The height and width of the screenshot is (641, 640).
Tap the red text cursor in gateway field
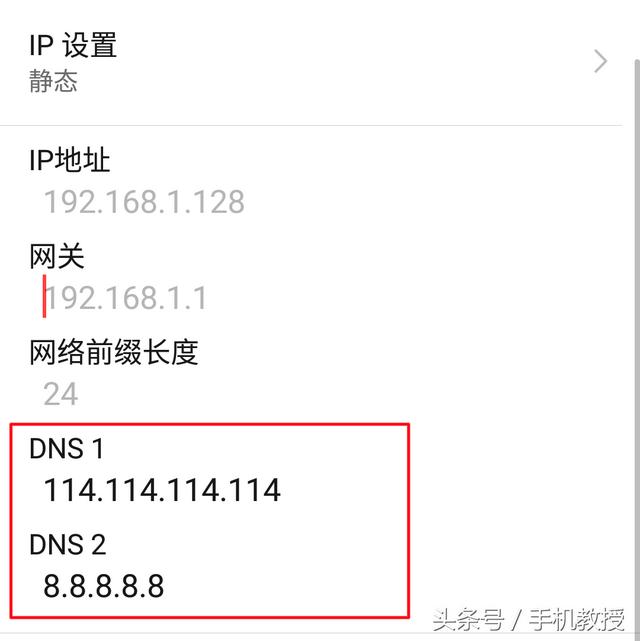(x=44, y=296)
